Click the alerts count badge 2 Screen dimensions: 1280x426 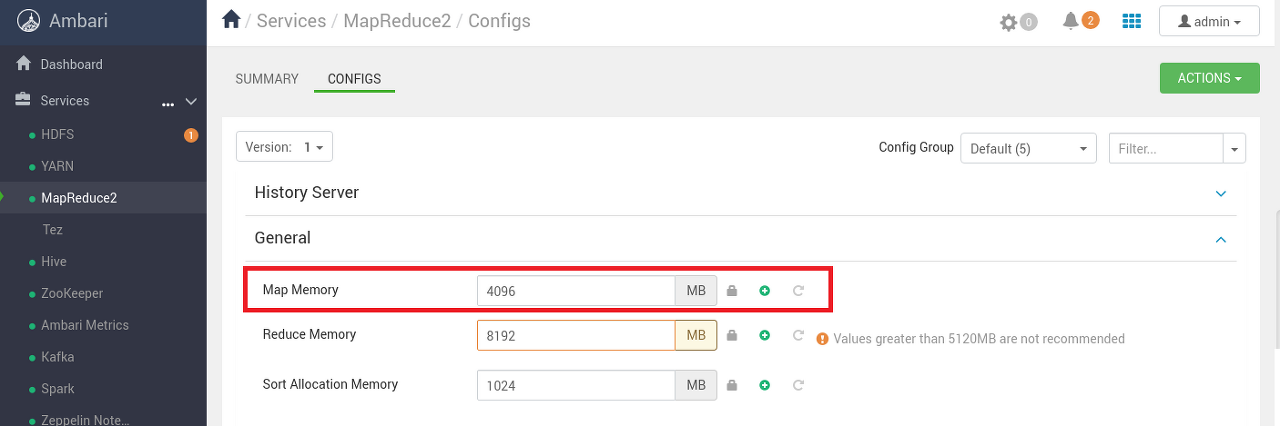pos(1090,20)
